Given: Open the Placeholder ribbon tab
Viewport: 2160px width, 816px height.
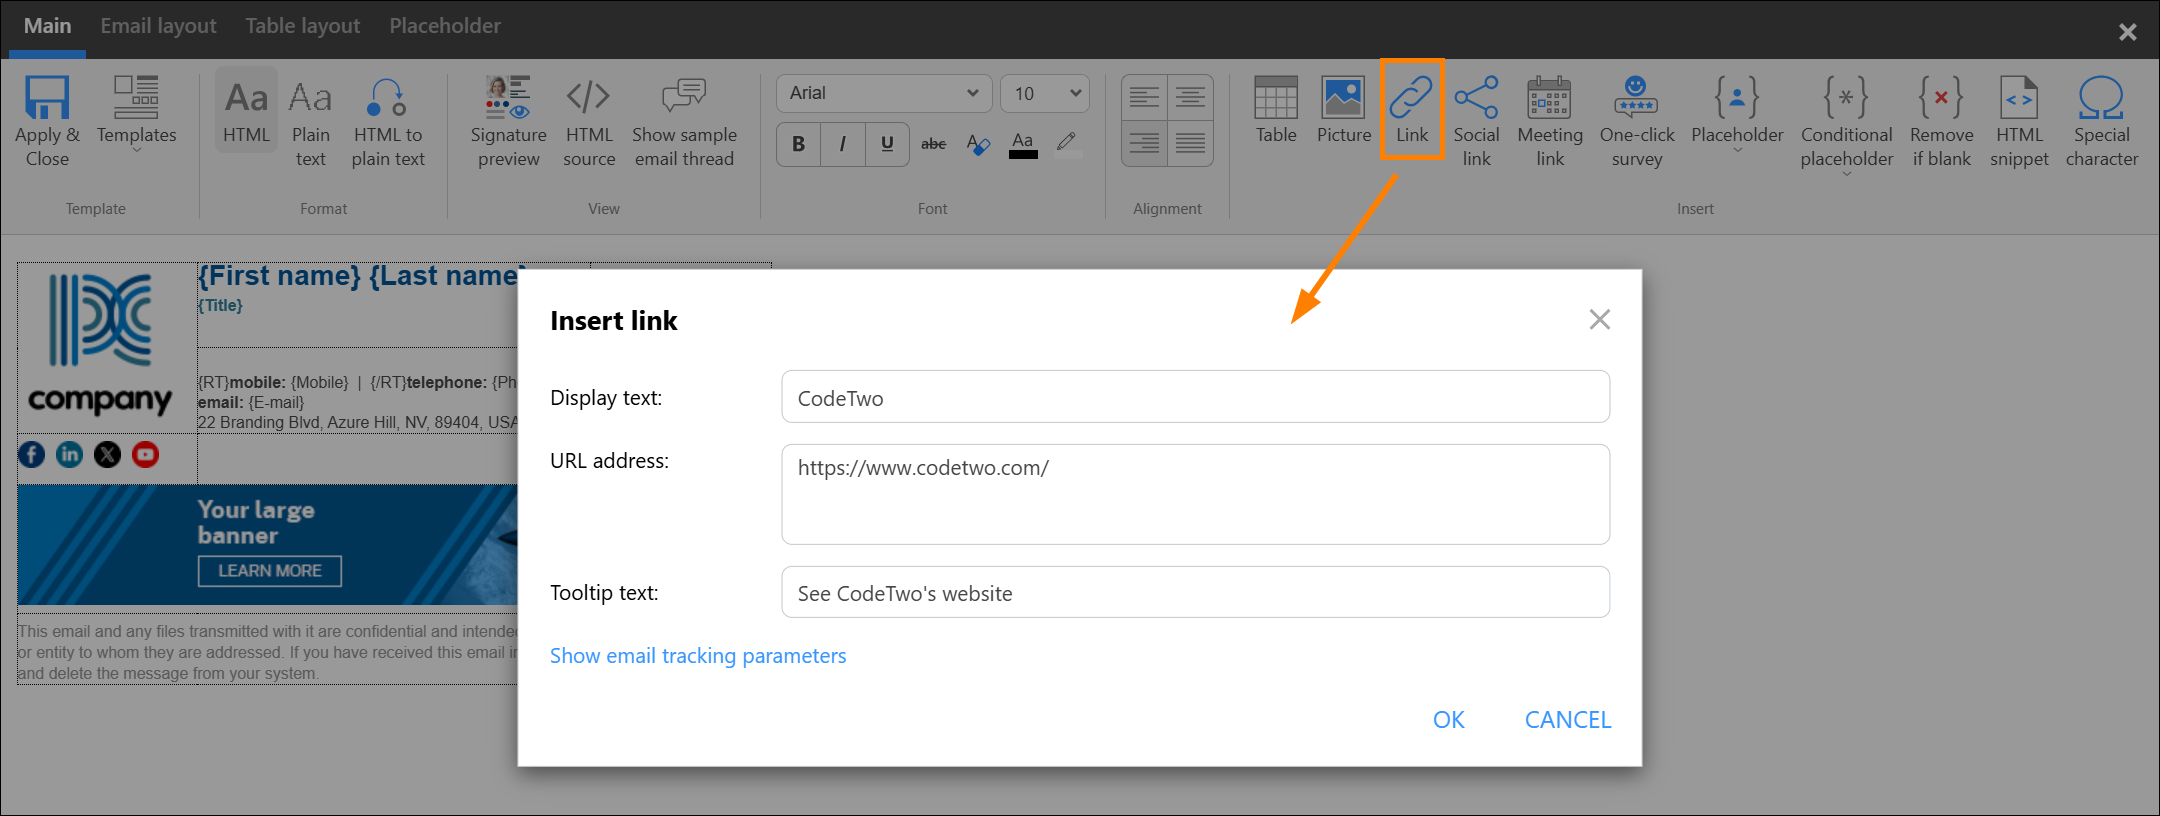Looking at the screenshot, I should click(445, 26).
